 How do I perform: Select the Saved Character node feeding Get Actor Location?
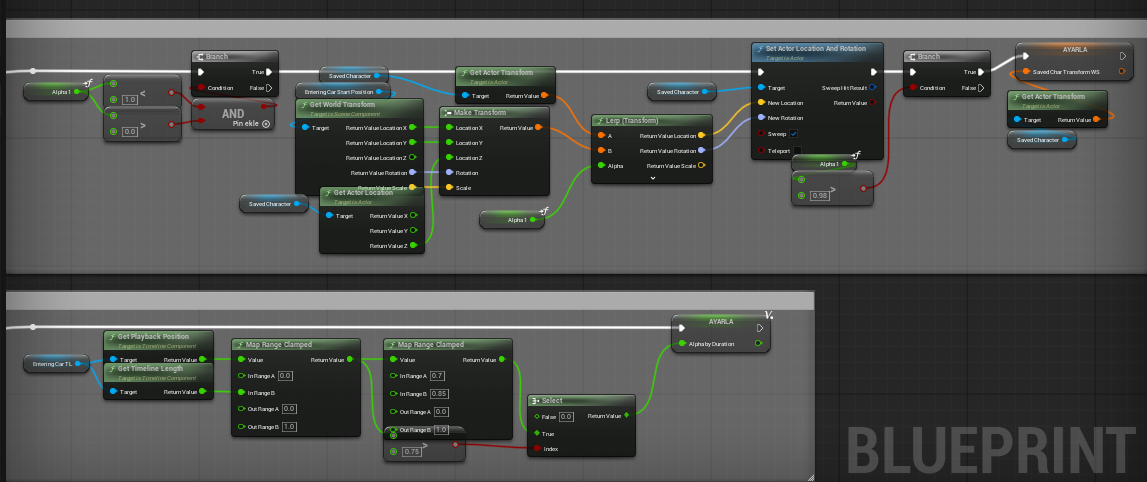[274, 204]
